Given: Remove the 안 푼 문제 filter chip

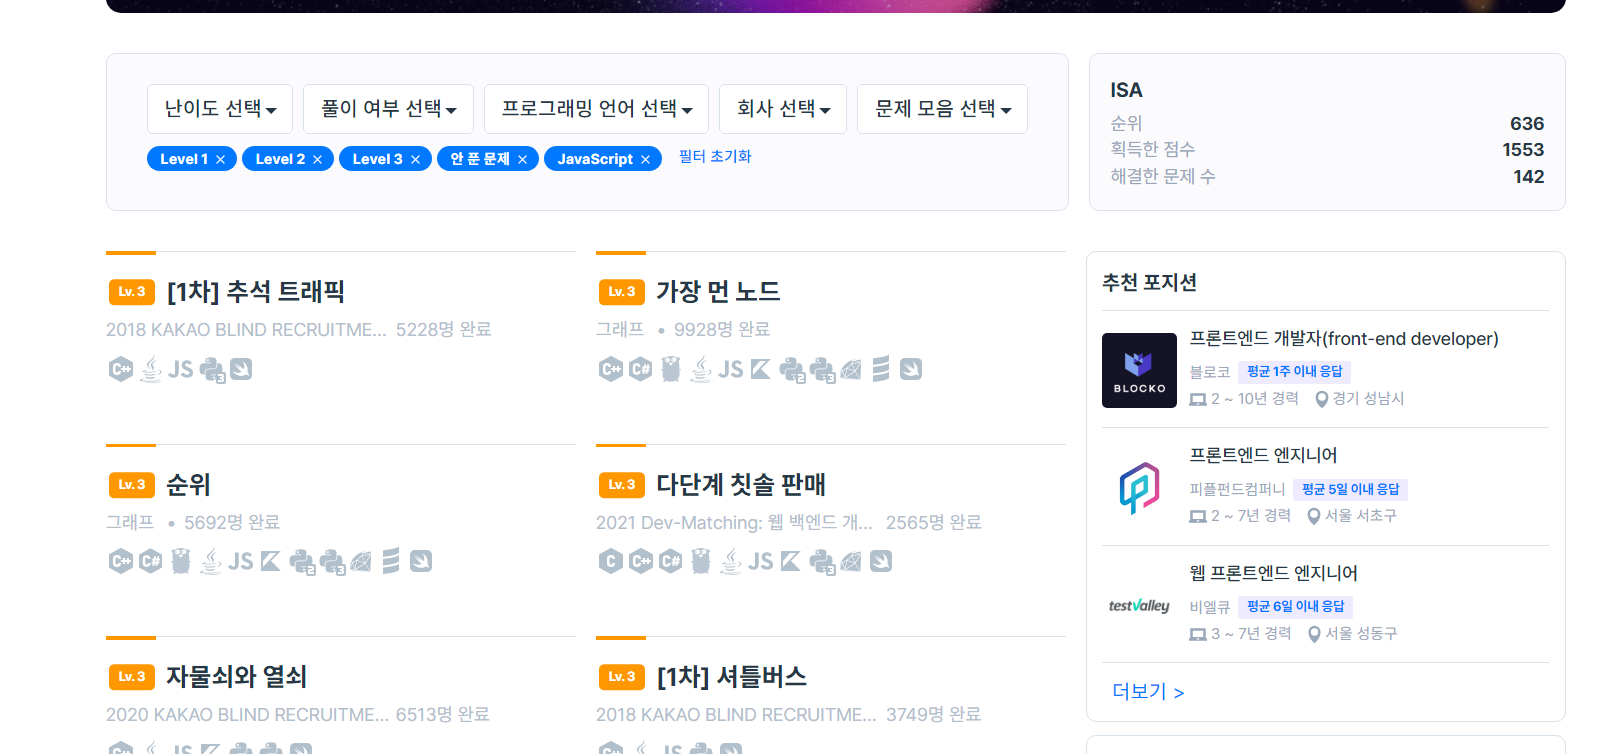Looking at the screenshot, I should pos(522,159).
